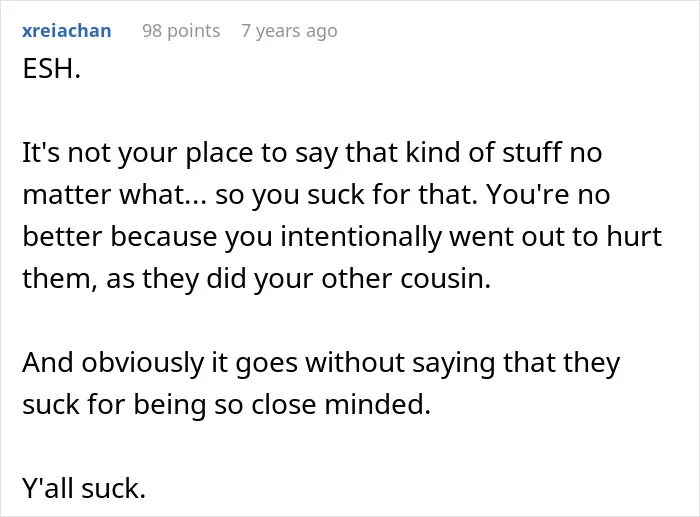Click the word obviously in third paragraph
This screenshot has width=700, height=517.
pos(142,363)
